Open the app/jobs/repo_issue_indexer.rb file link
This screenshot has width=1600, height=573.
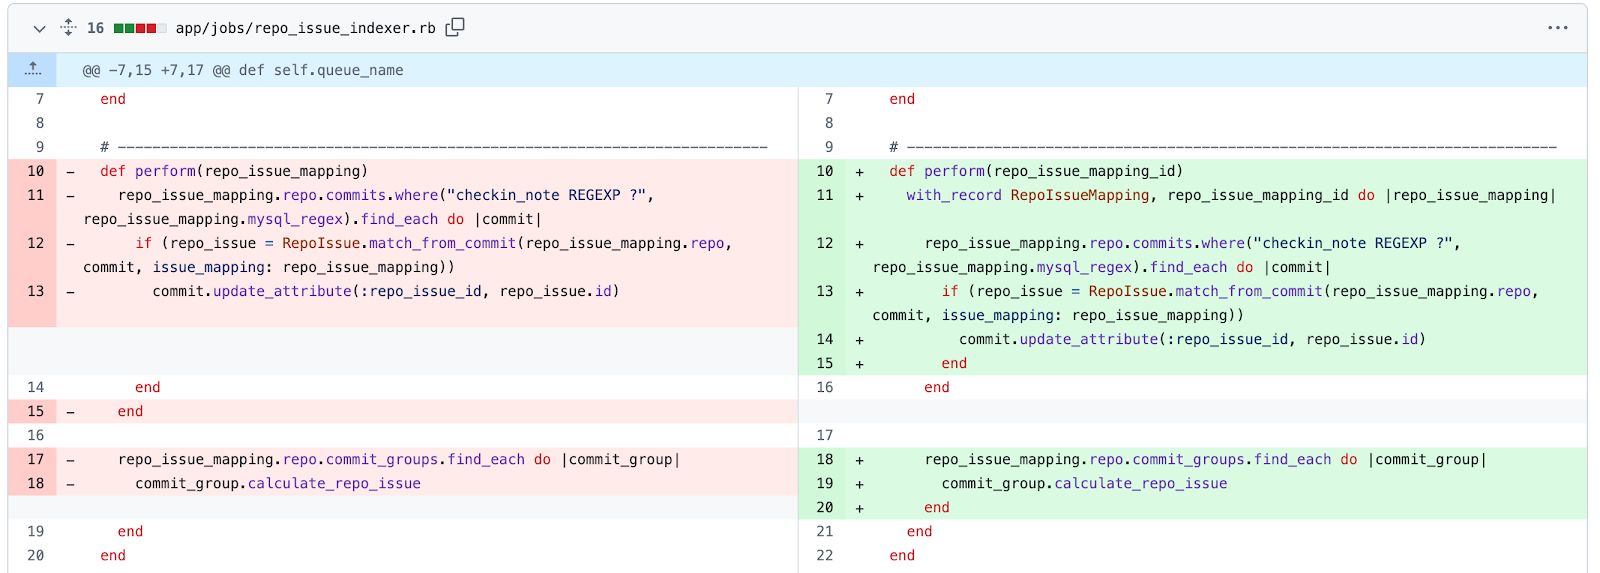(x=305, y=28)
